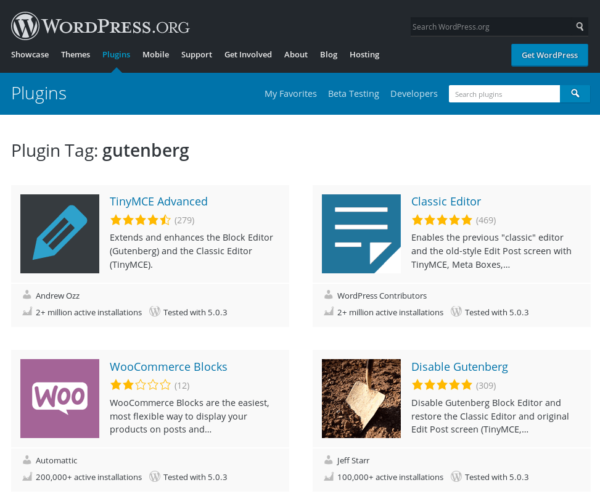The image size is (600, 501).
Task: Click author icon beside Andrew Ozz
Action: pyautogui.click(x=27, y=295)
